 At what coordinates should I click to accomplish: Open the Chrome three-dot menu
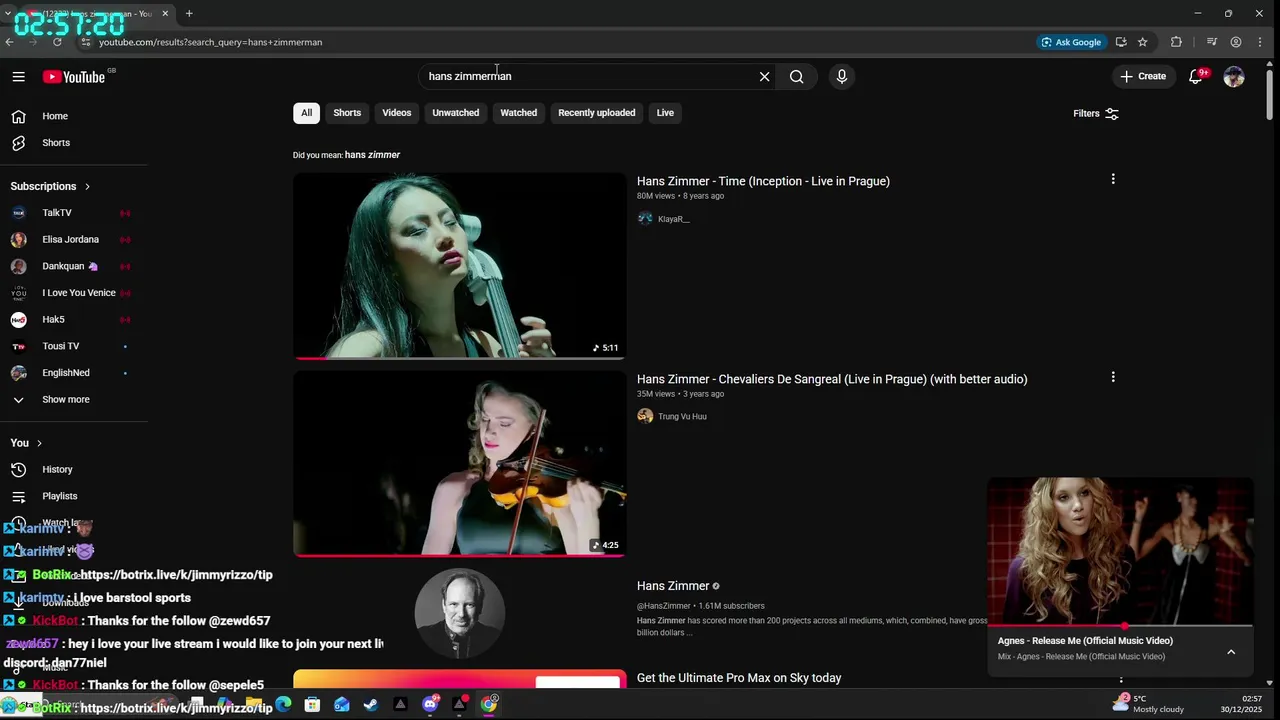point(1260,42)
